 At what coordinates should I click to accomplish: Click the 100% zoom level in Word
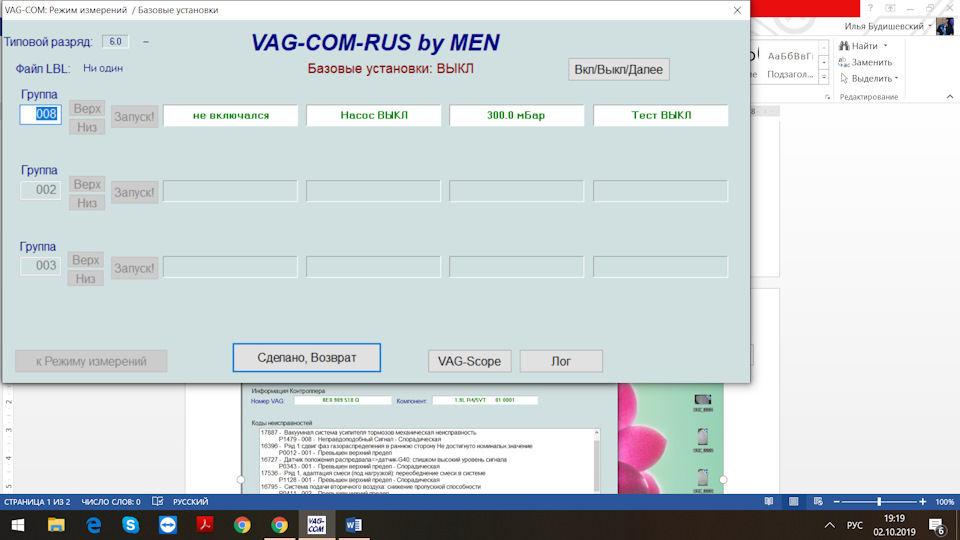click(x=945, y=502)
